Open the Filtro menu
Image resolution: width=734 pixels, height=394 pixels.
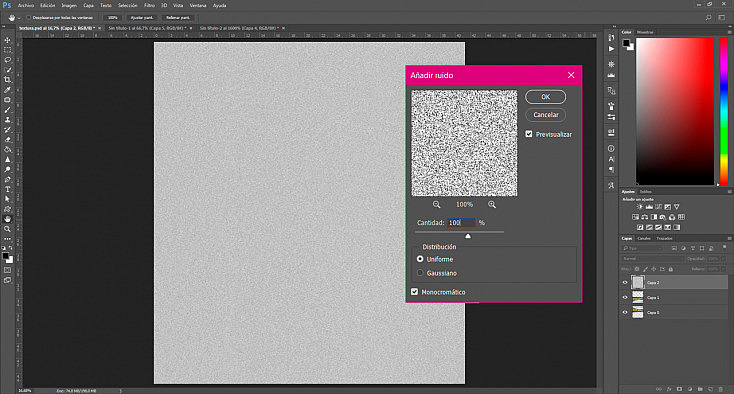149,6
